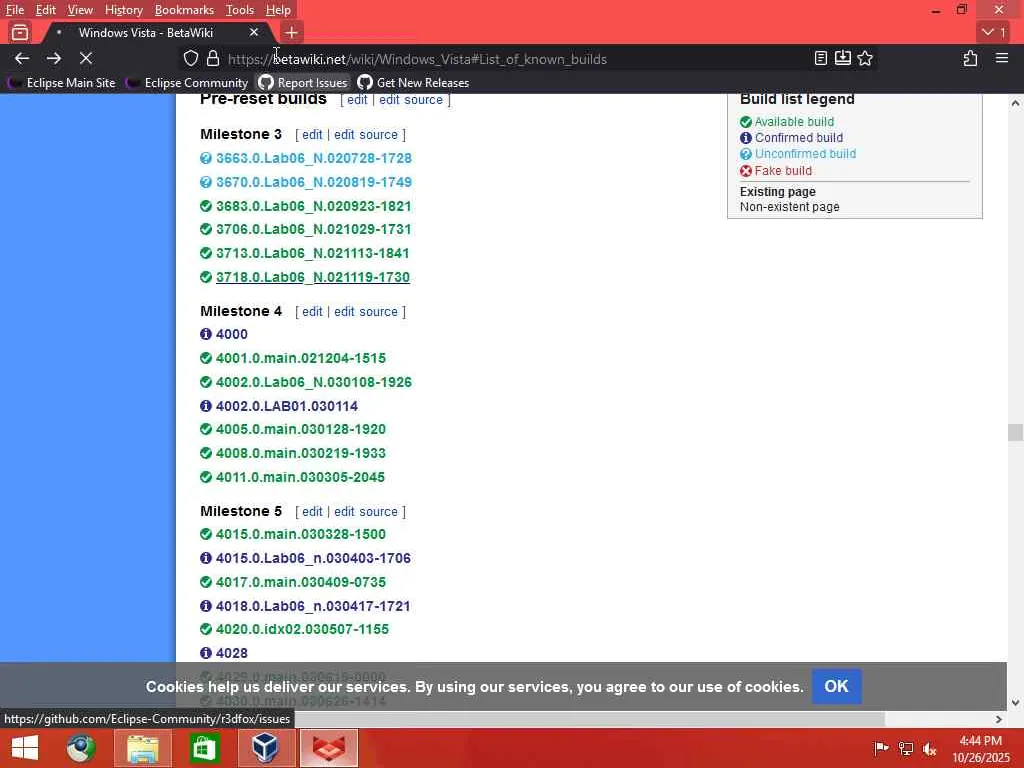
Task: Open Get New Releases bookmark
Action: click(x=413, y=83)
